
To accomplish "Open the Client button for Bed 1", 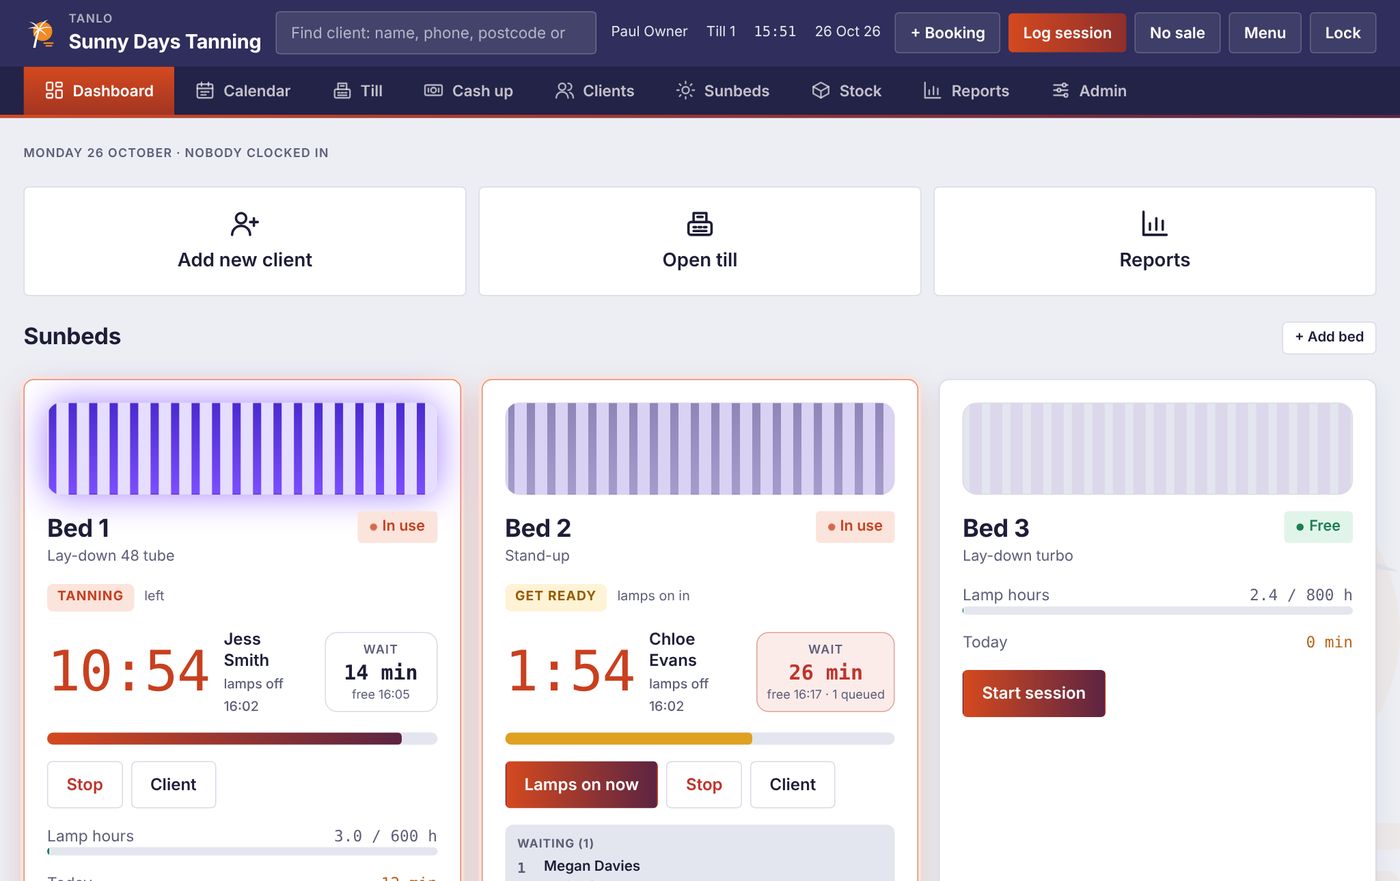I will [x=173, y=785].
